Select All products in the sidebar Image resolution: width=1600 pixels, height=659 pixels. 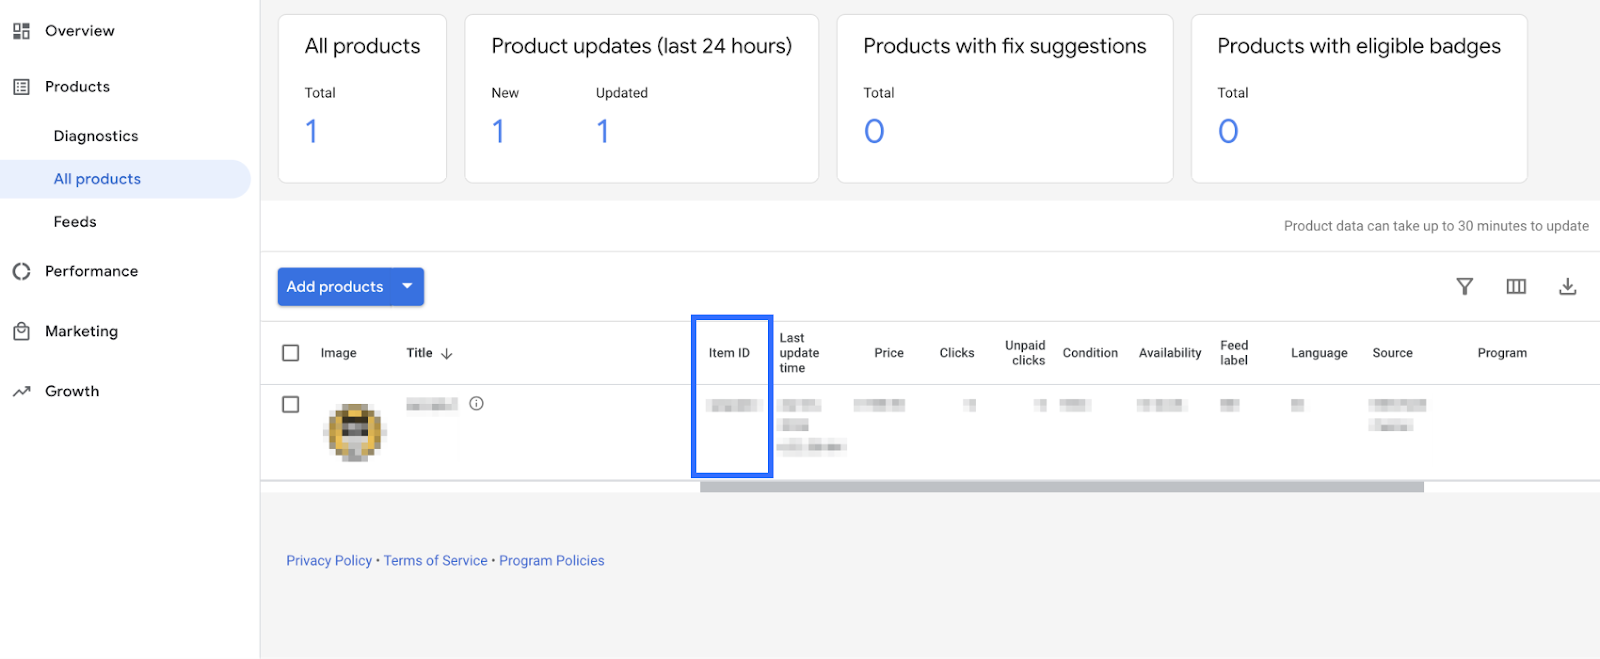97,179
